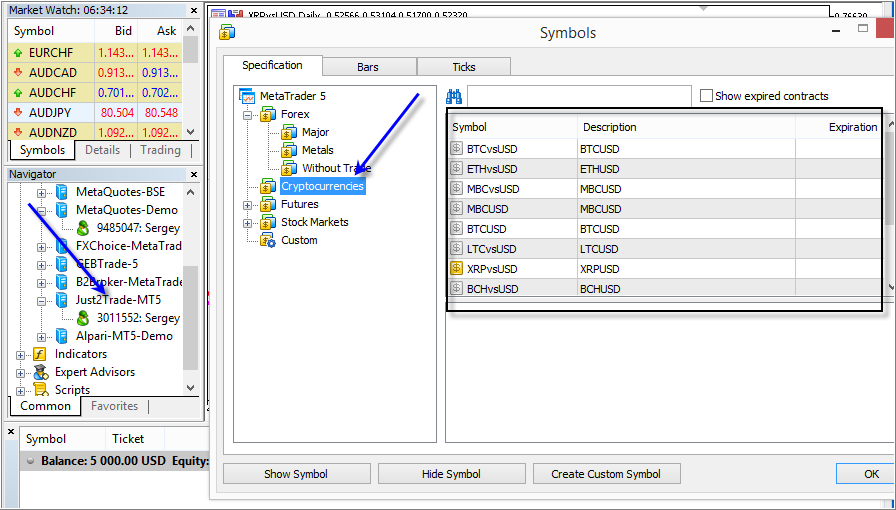Expand the Alpari-MT5-Demo node

click(x=41, y=336)
